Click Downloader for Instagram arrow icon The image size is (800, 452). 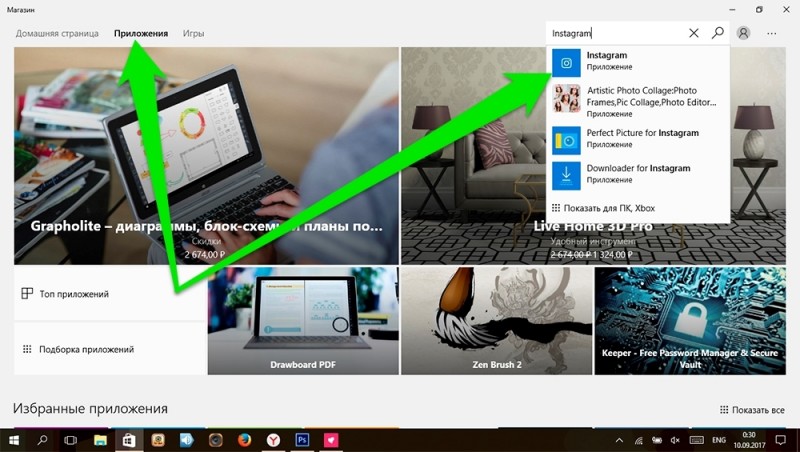(566, 175)
